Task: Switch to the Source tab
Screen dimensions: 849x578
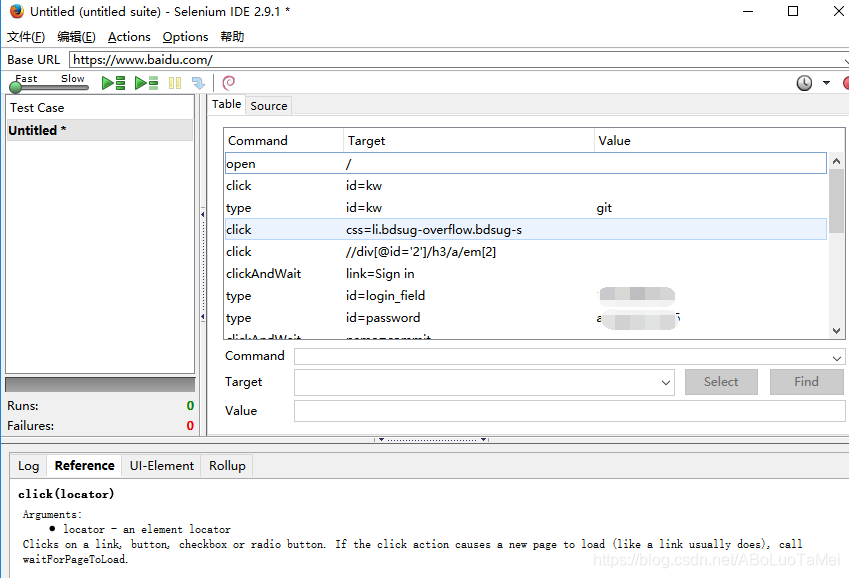Action: [x=268, y=105]
